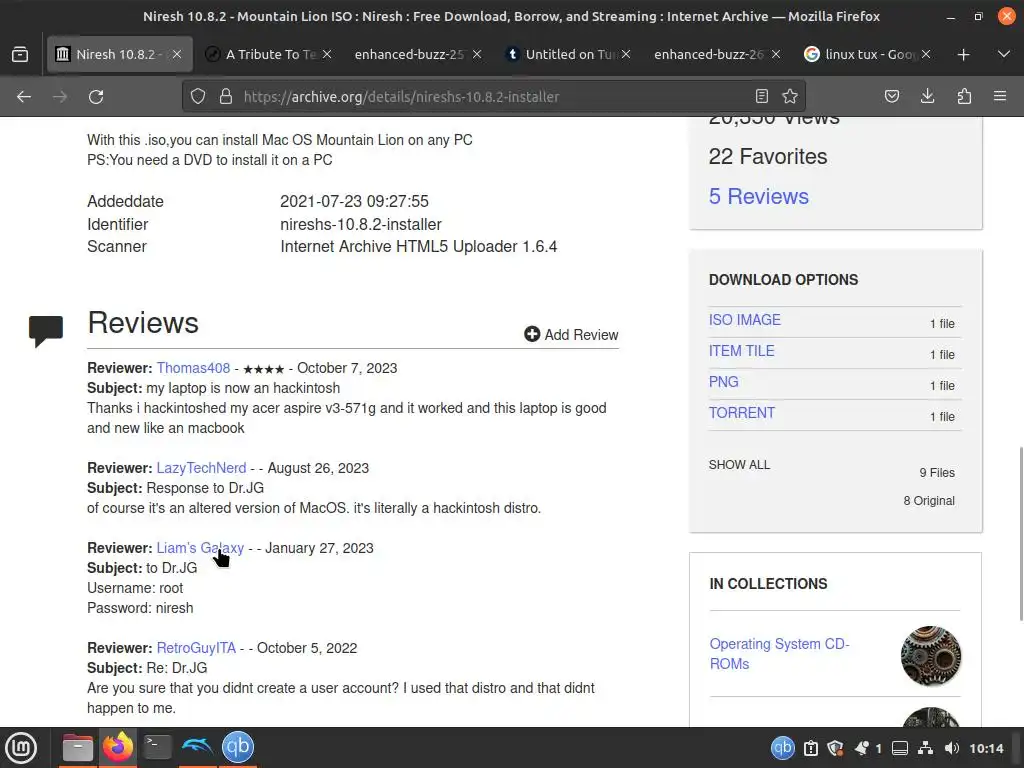This screenshot has width=1024, height=768.
Task: Toggle reader view icon in the address bar
Action: tap(761, 97)
